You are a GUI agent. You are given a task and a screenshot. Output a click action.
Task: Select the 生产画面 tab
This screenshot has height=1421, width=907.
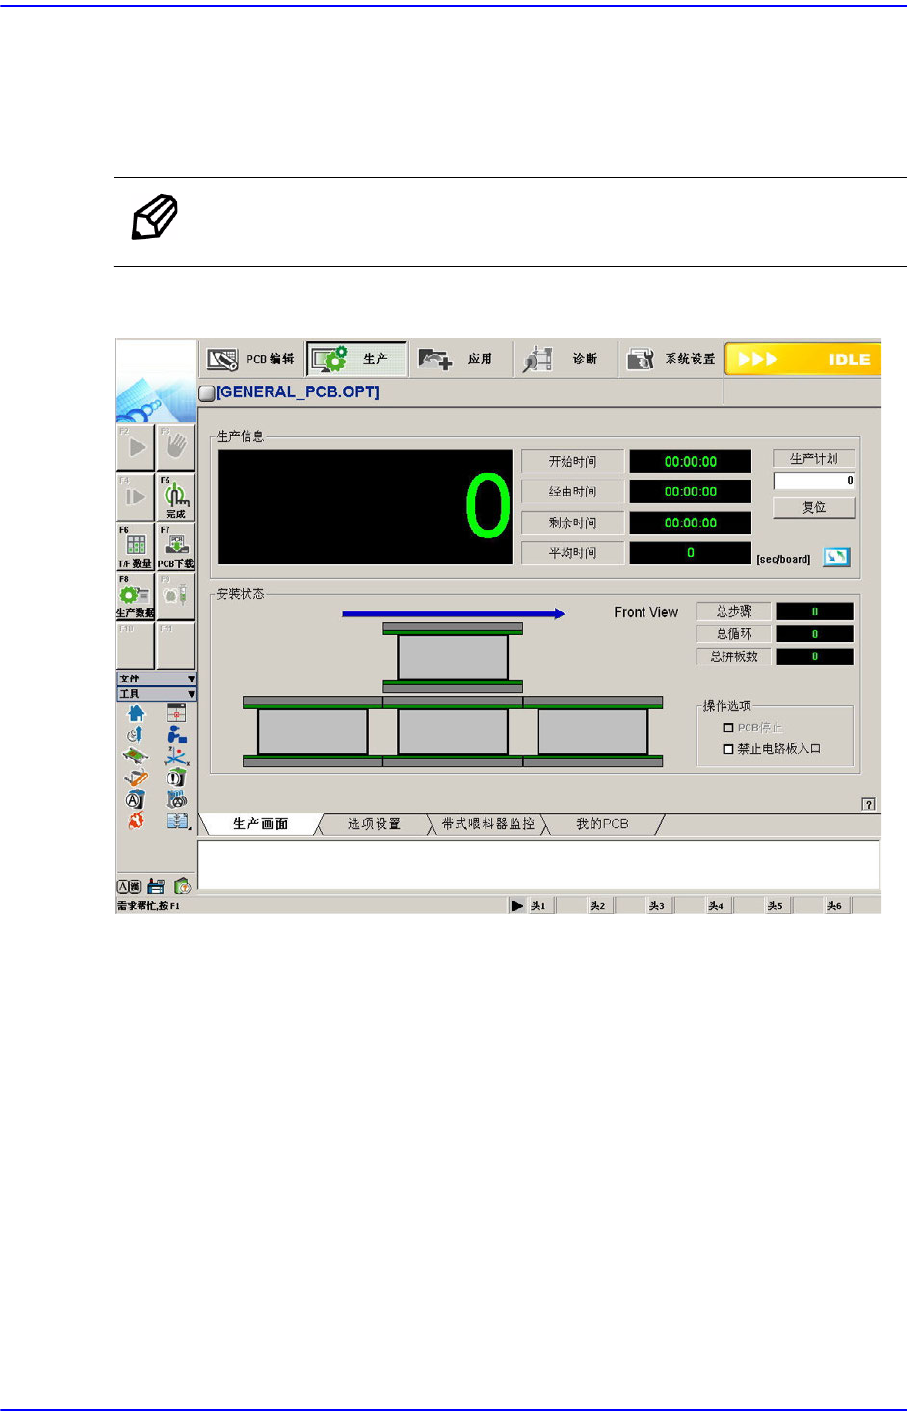tap(261, 824)
